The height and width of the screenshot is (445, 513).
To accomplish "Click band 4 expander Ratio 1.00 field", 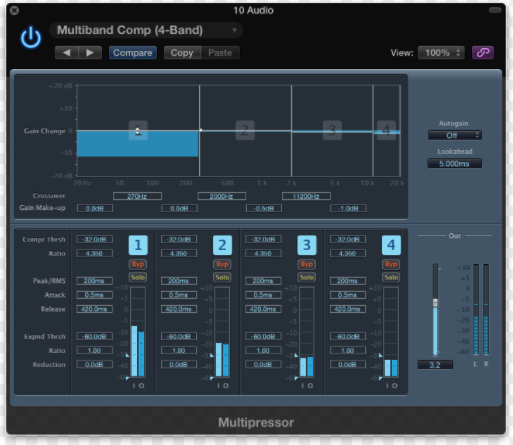I will 348,351.
